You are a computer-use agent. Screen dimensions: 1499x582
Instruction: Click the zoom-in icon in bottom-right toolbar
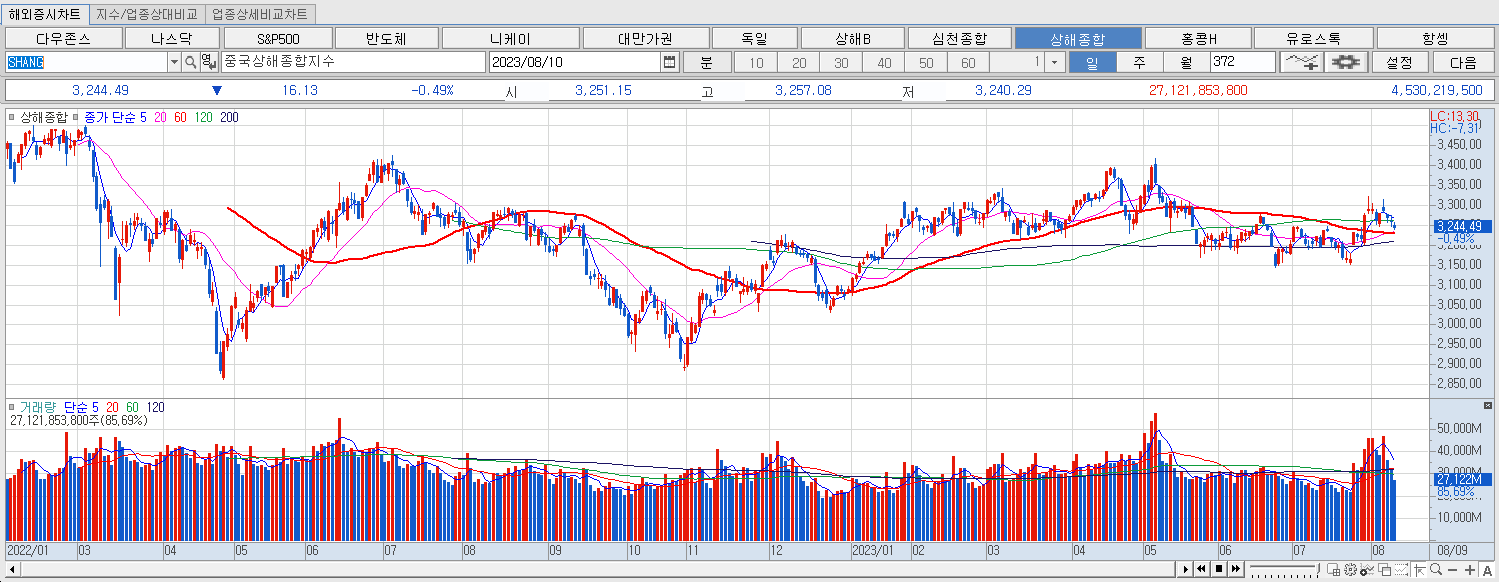[x=1469, y=570]
